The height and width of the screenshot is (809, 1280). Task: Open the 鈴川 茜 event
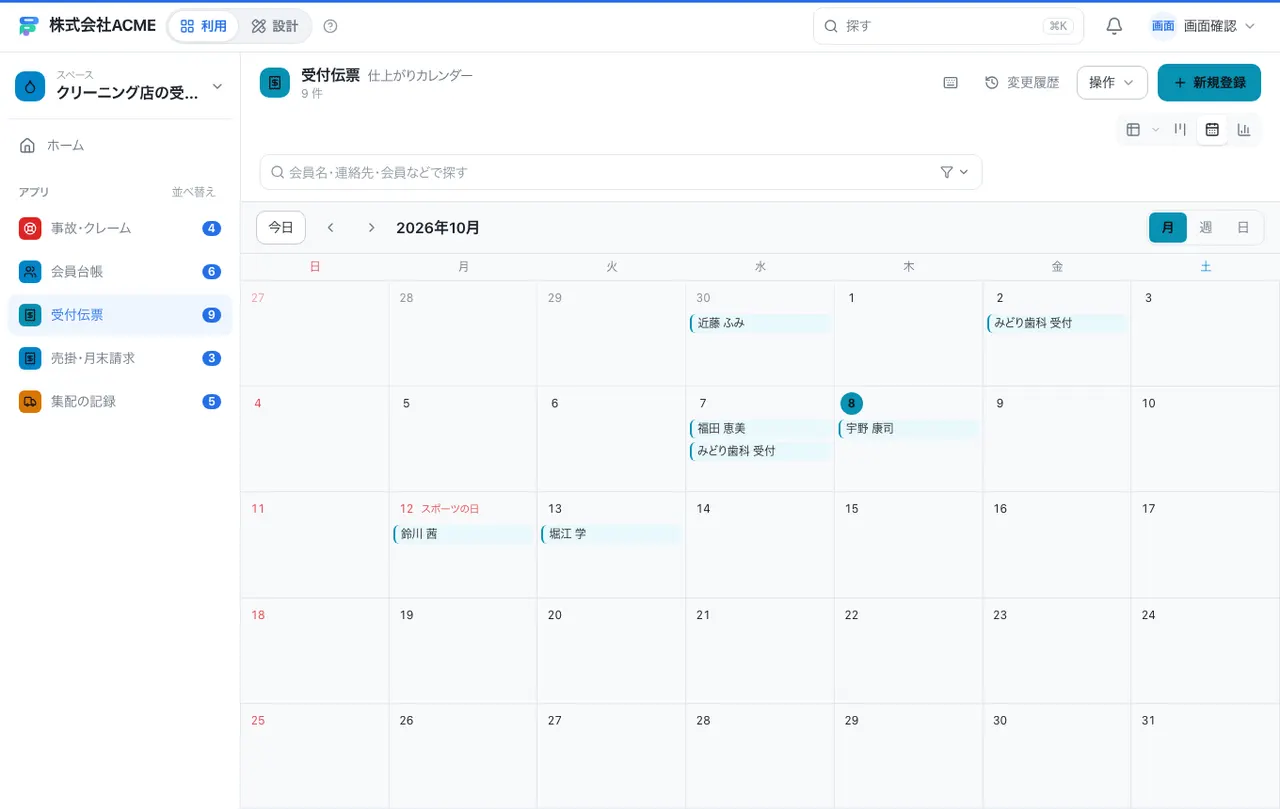[463, 534]
